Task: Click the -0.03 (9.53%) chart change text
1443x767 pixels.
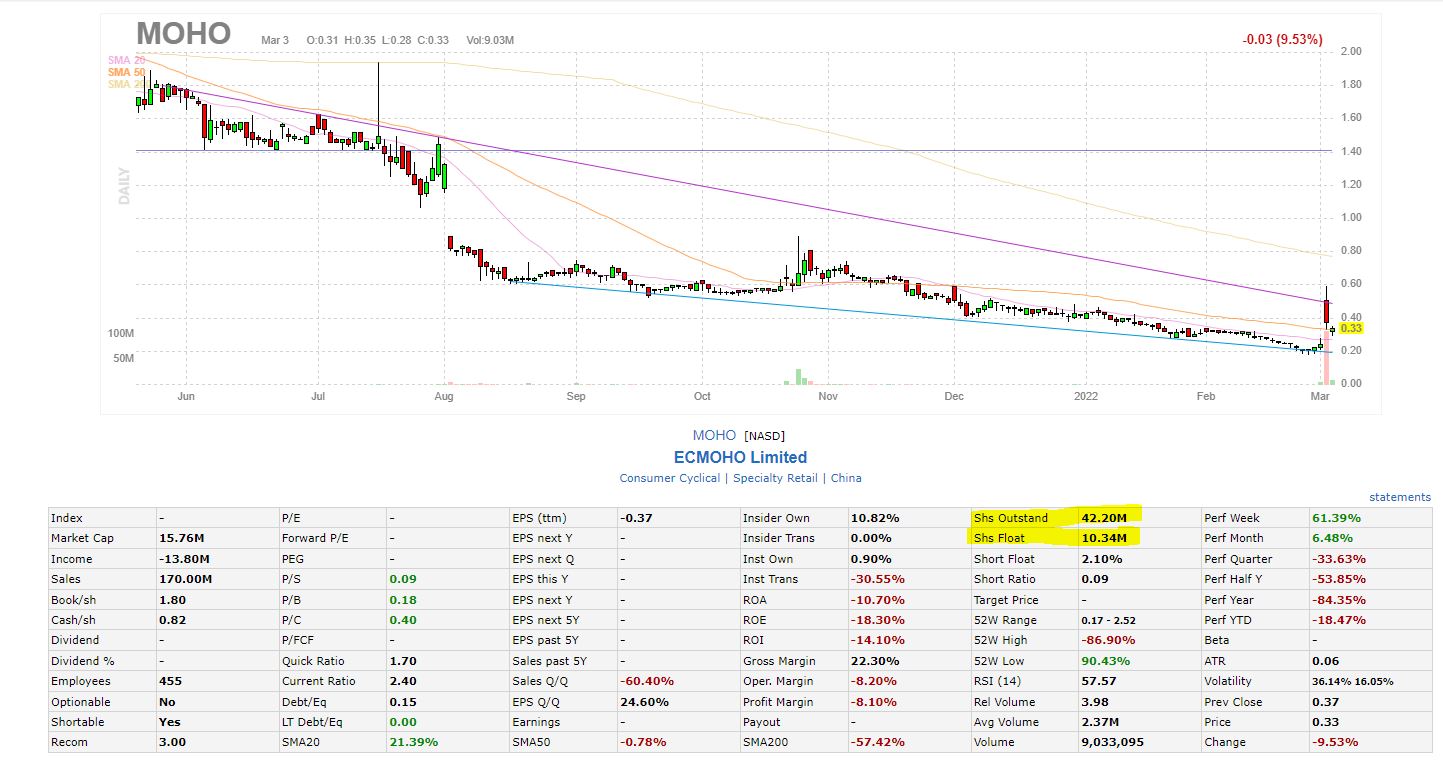Action: click(1283, 40)
